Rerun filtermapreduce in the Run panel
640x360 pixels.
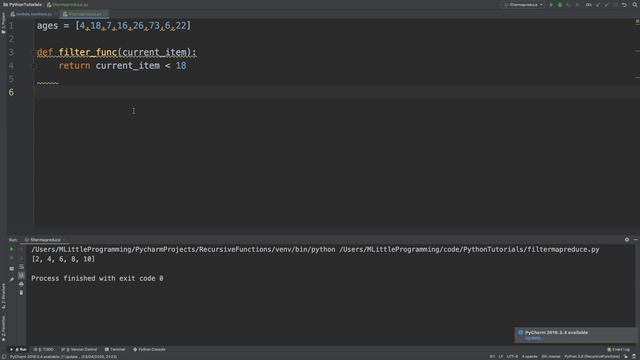pos(11,249)
